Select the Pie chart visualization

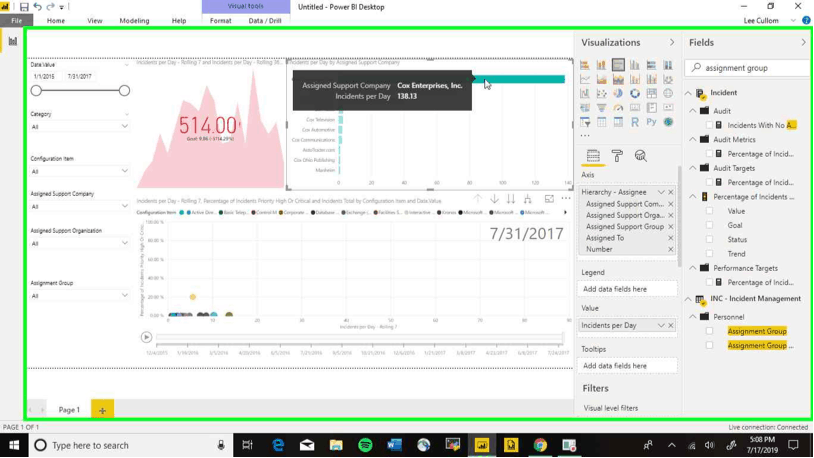pos(618,93)
